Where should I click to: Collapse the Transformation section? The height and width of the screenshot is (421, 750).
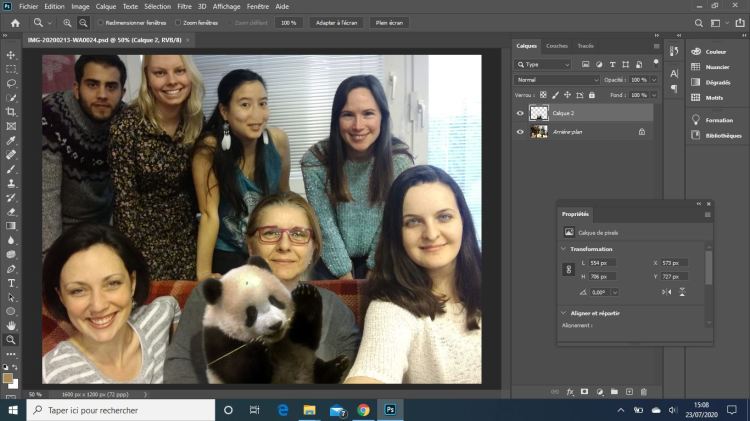coord(563,249)
